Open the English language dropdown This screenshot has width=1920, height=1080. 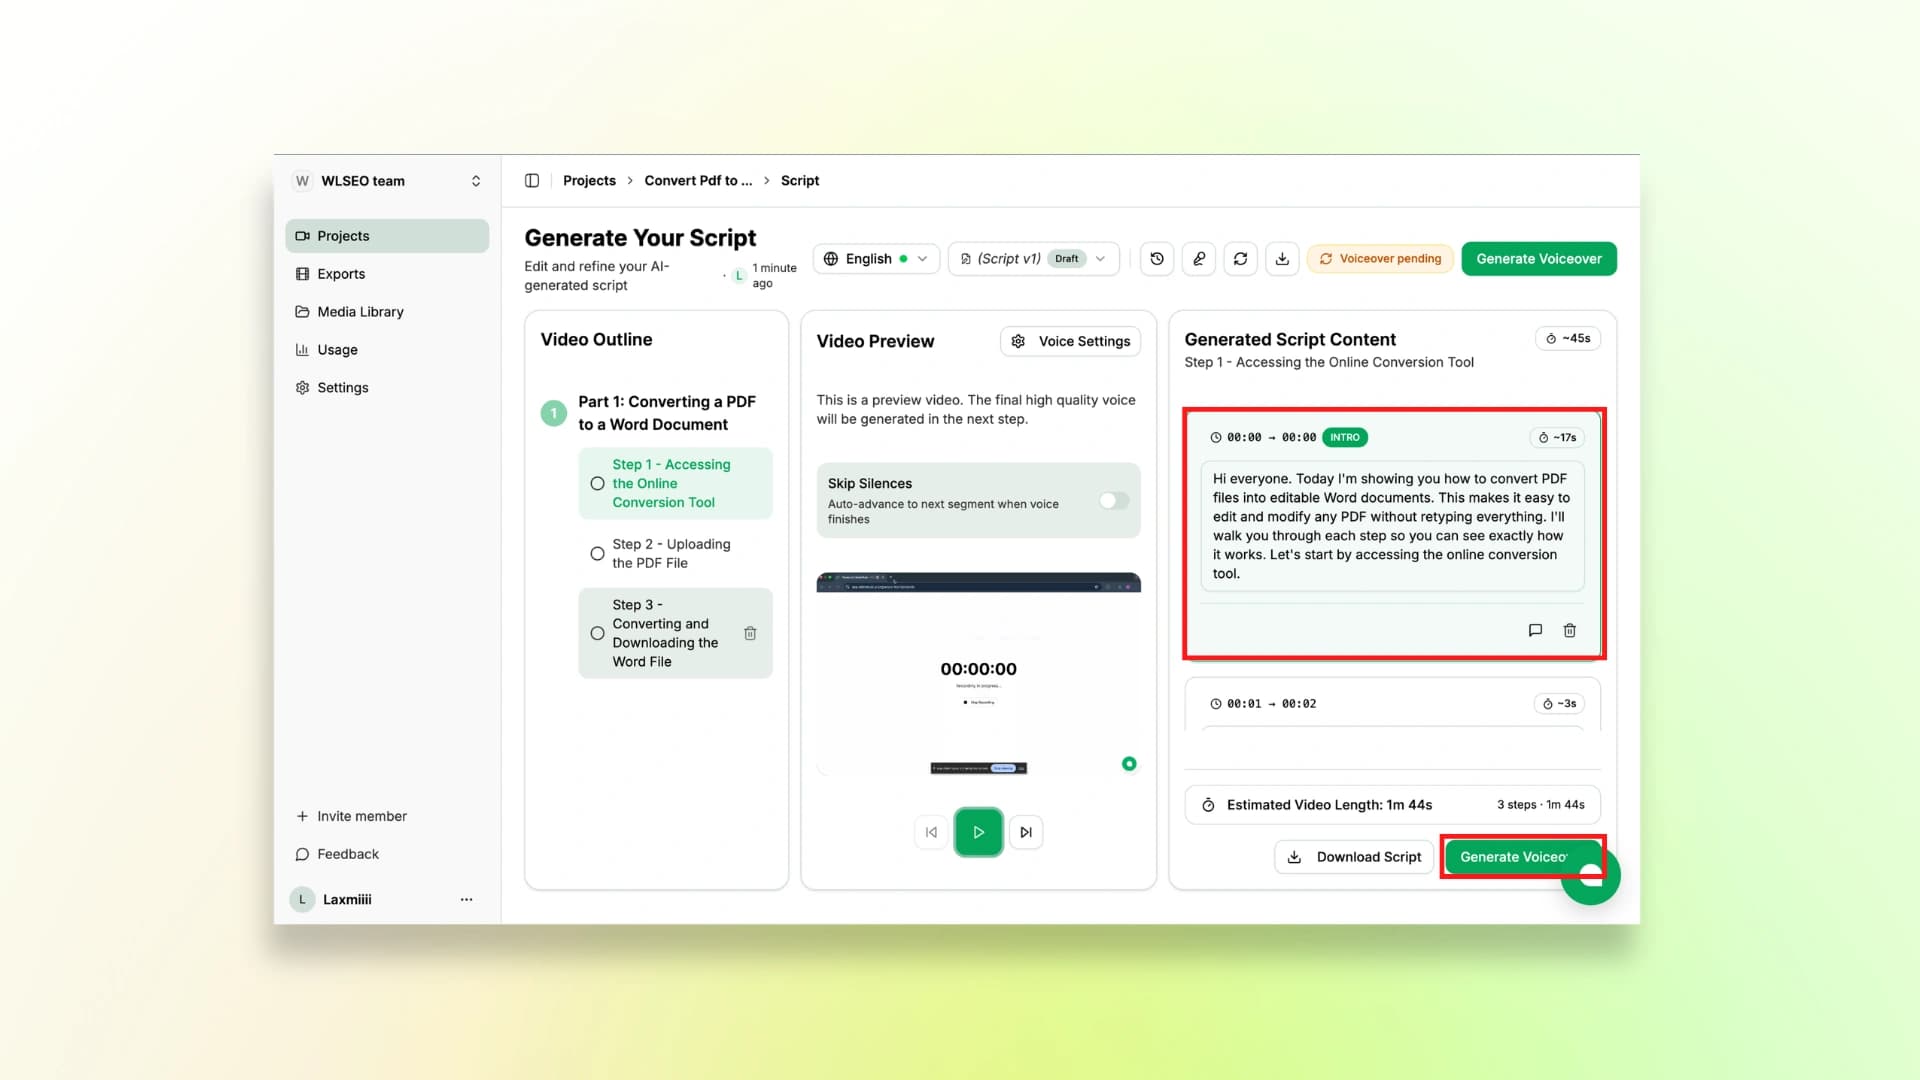[x=876, y=259]
